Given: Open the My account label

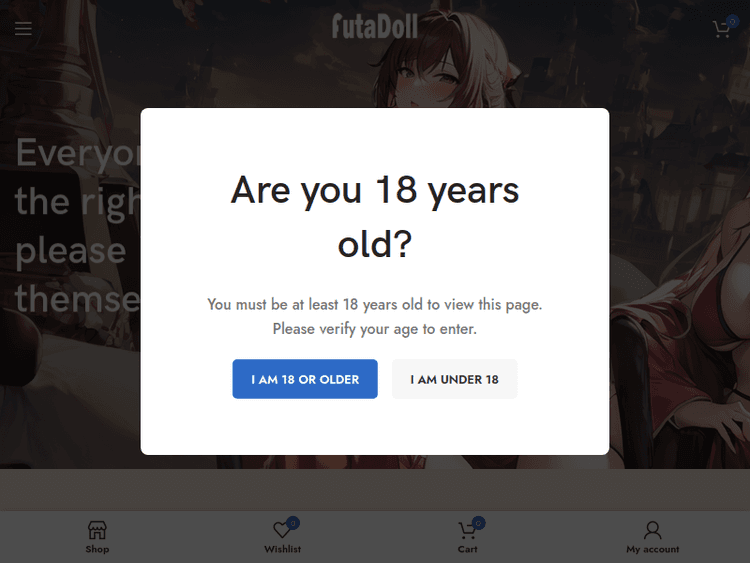Looking at the screenshot, I should [652, 549].
